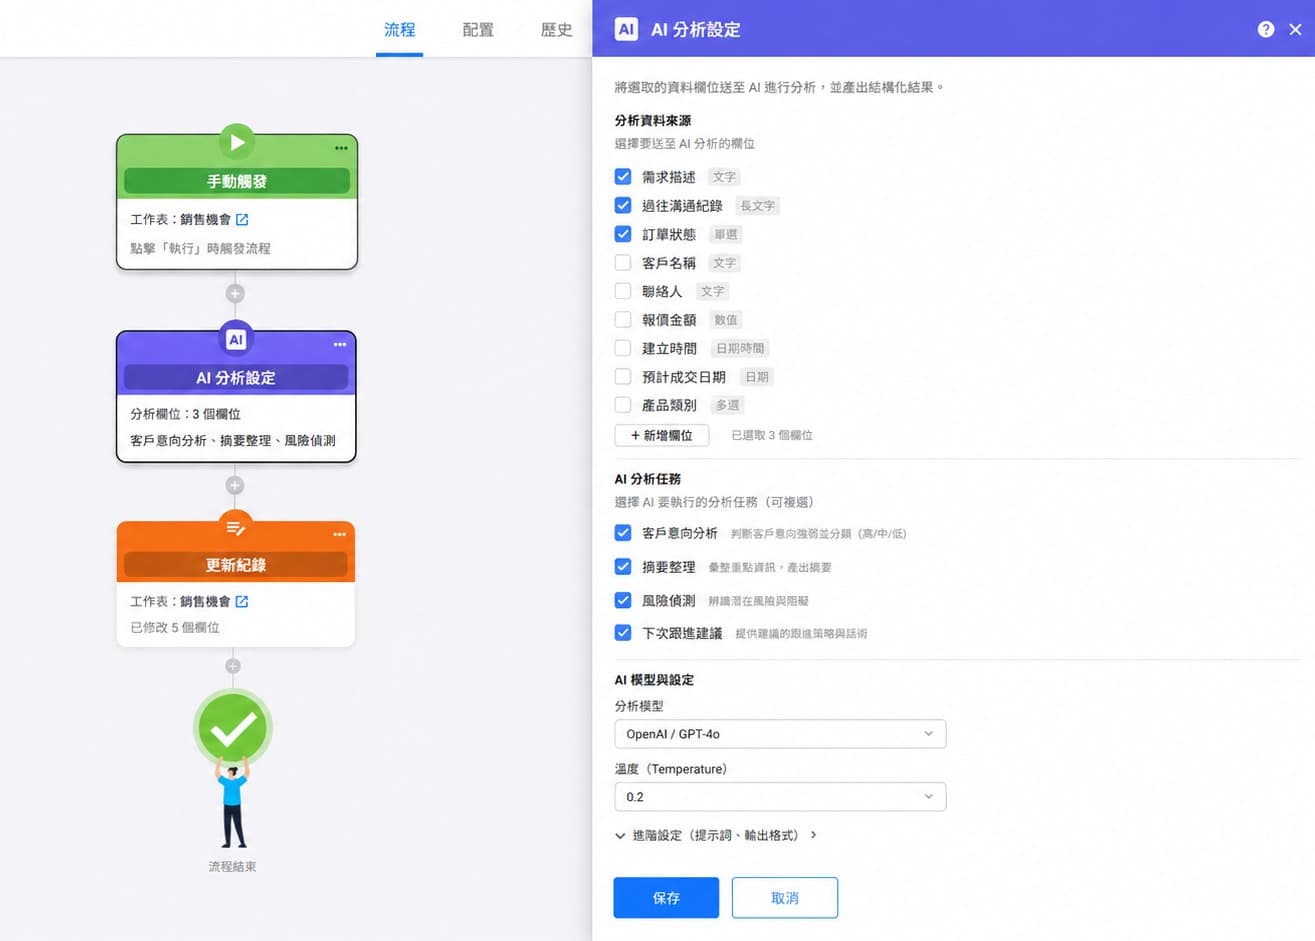1315x941 pixels.
Task: Switch to the 歷史 tab
Action: click(x=556, y=30)
